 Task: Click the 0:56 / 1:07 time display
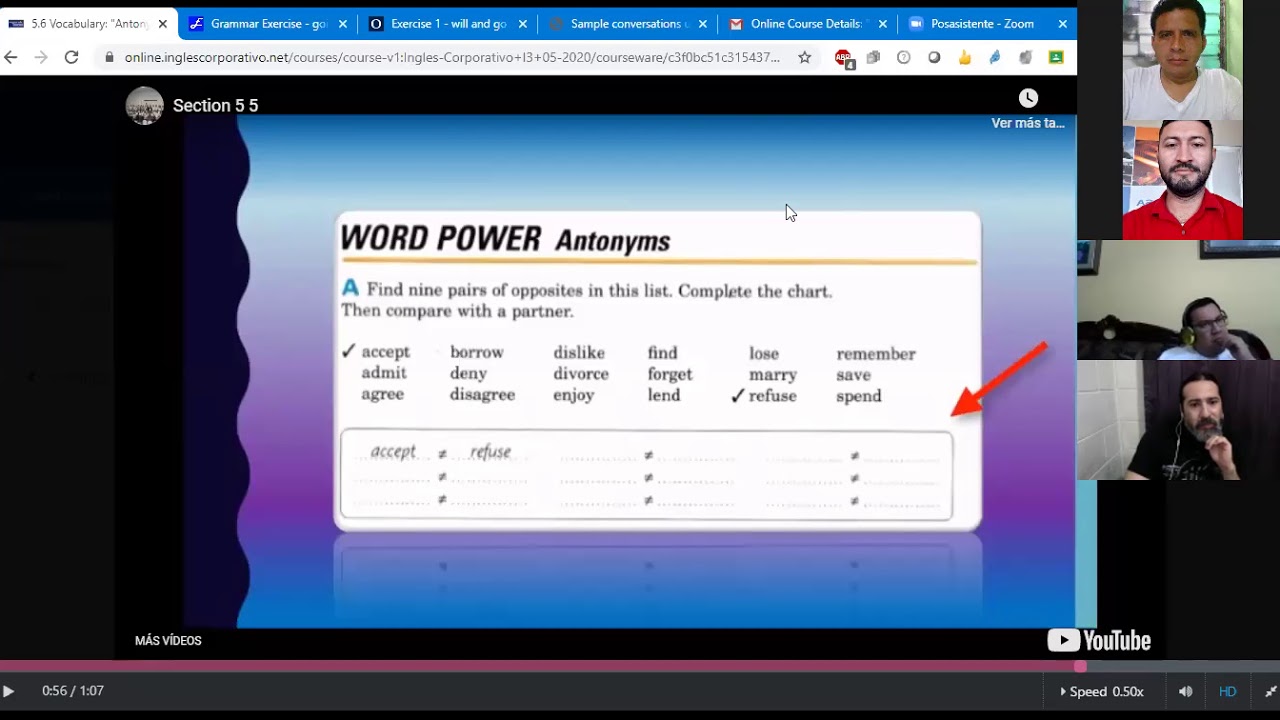pos(73,691)
